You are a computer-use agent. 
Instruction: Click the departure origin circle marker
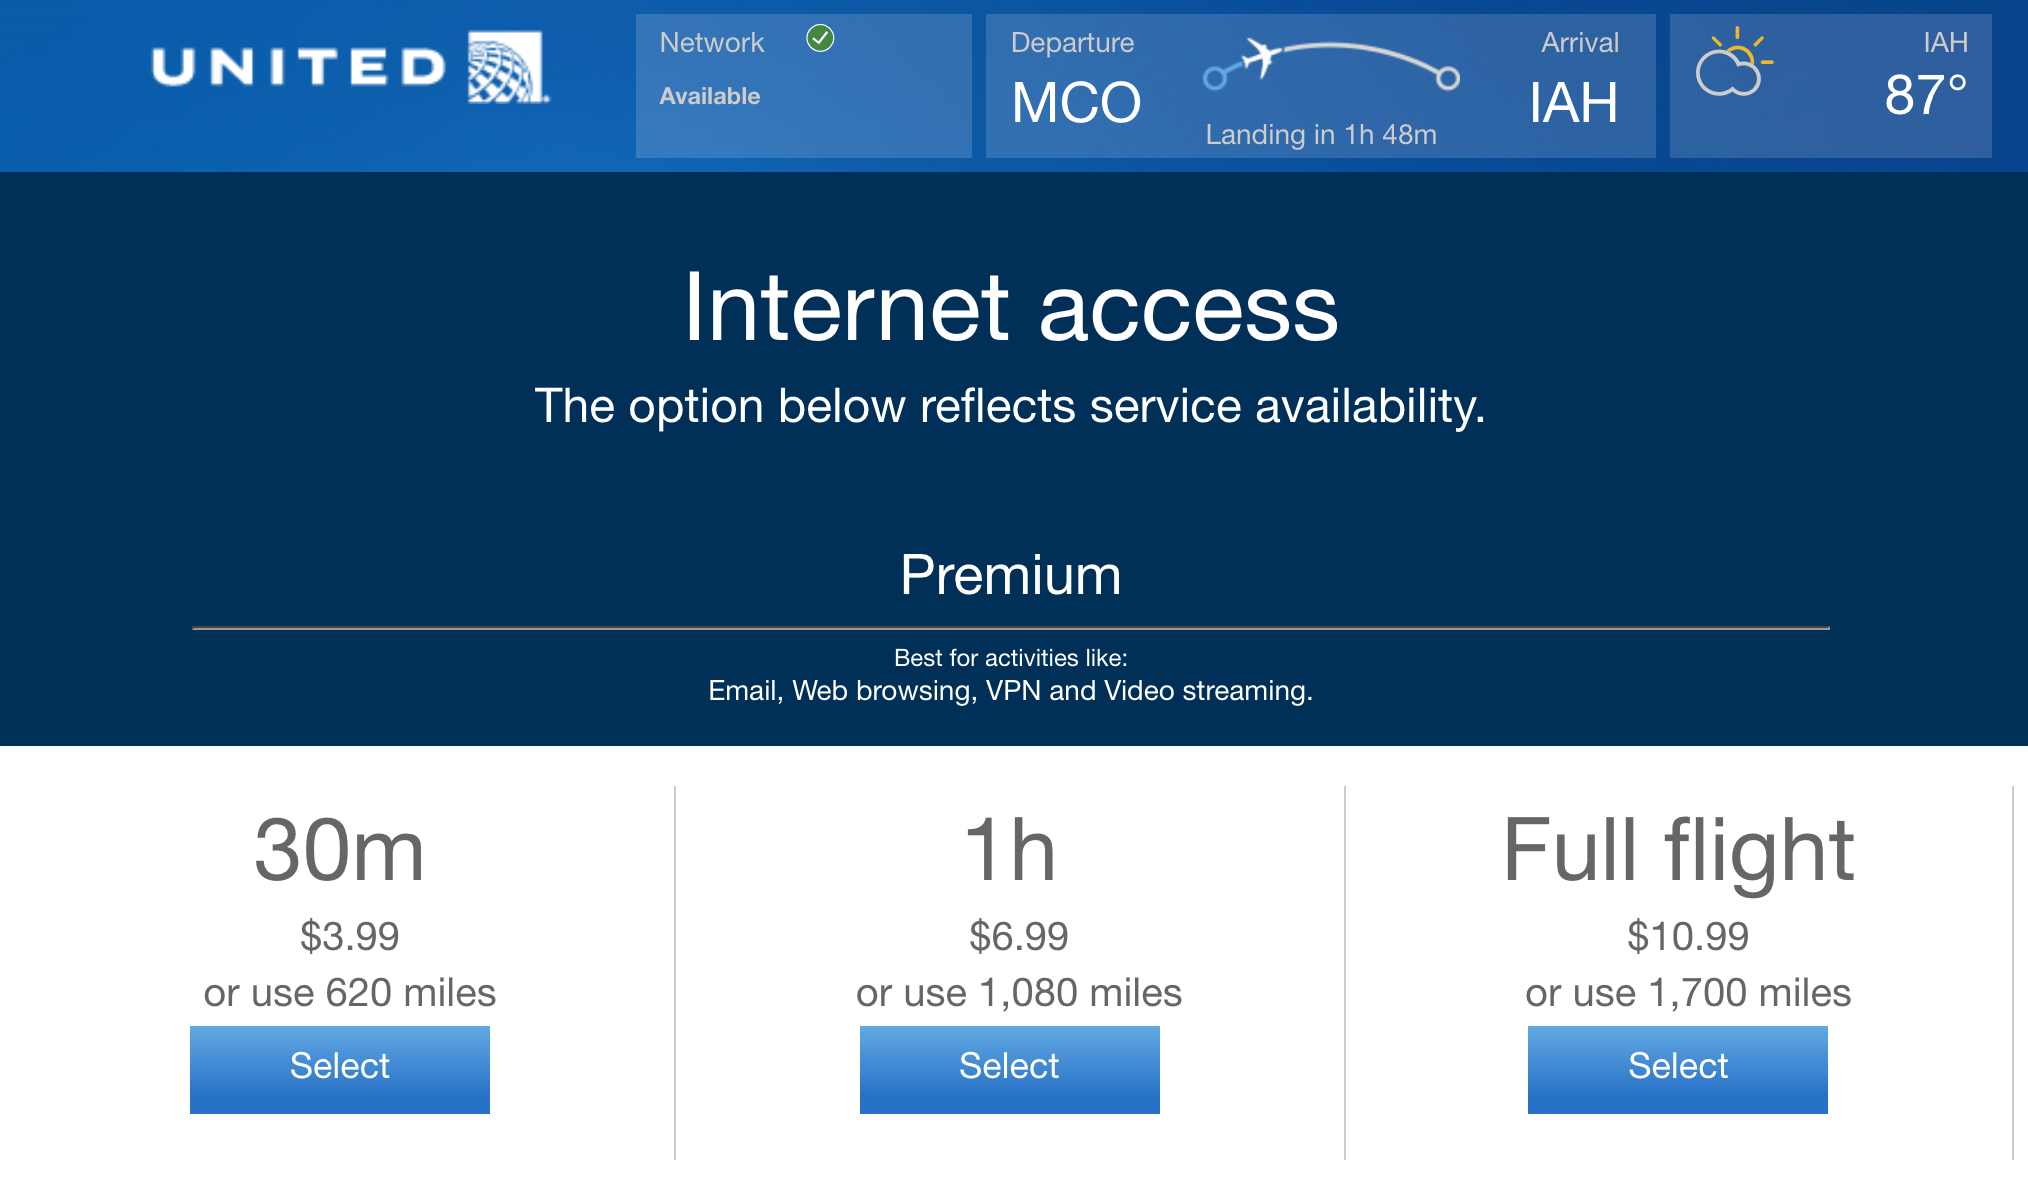[x=1215, y=78]
